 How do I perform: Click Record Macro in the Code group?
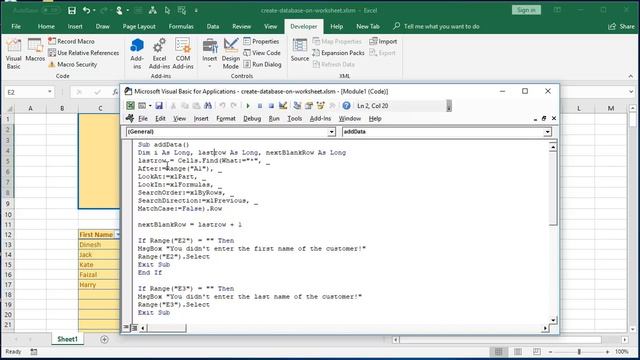pos(71,41)
